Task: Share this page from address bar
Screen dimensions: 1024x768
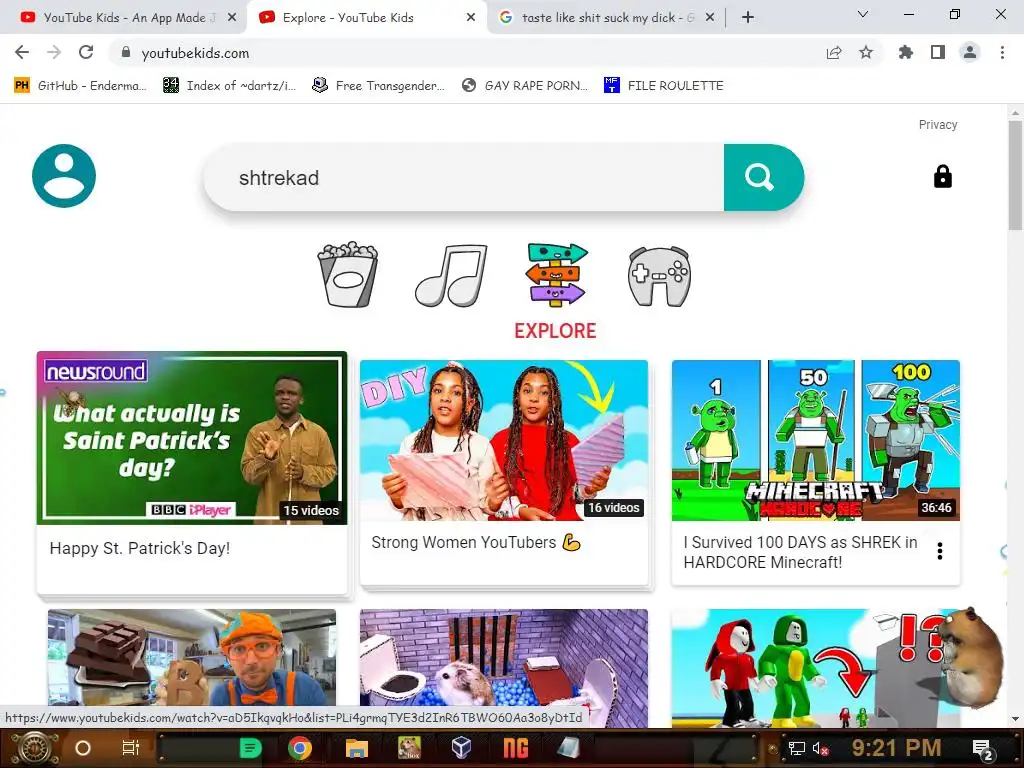Action: (834, 53)
